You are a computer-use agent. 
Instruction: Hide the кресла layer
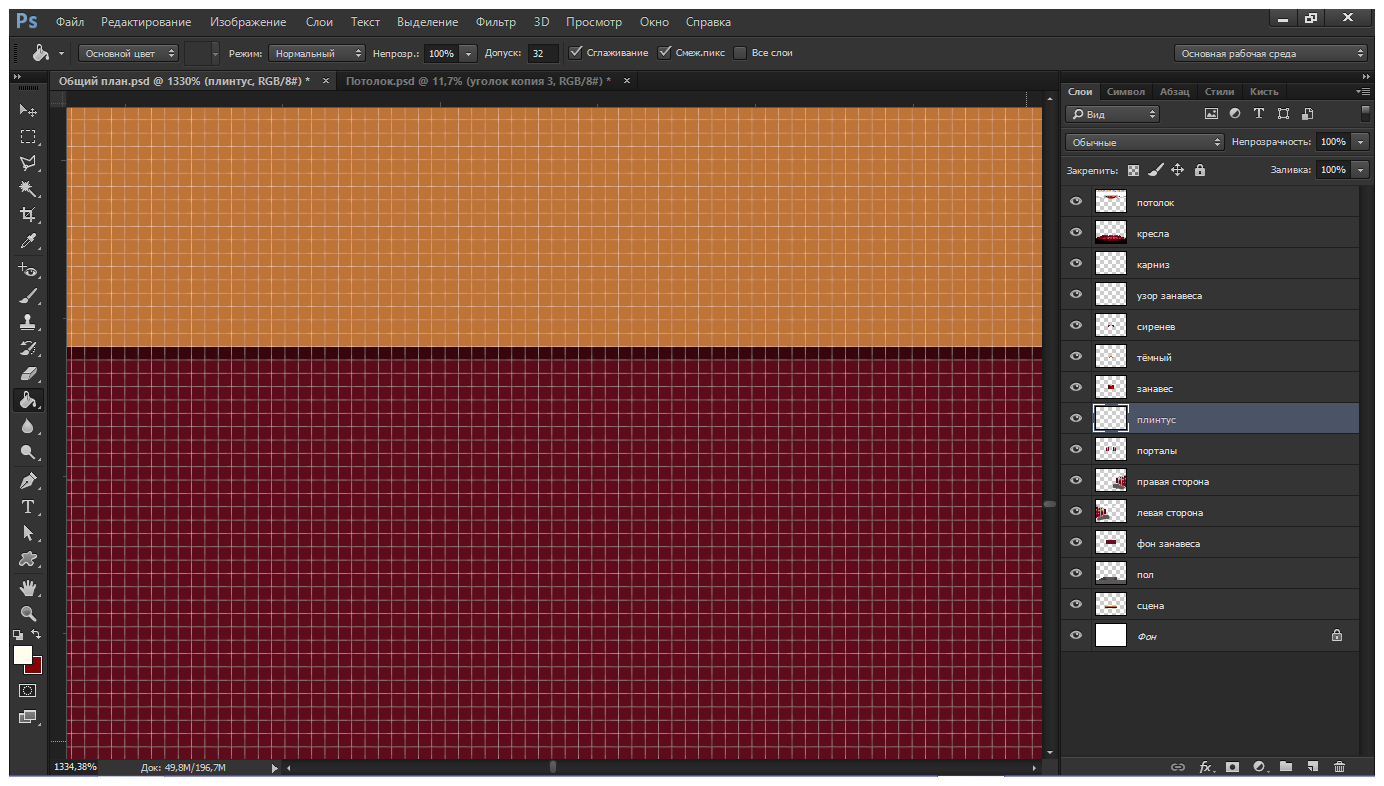click(x=1076, y=233)
